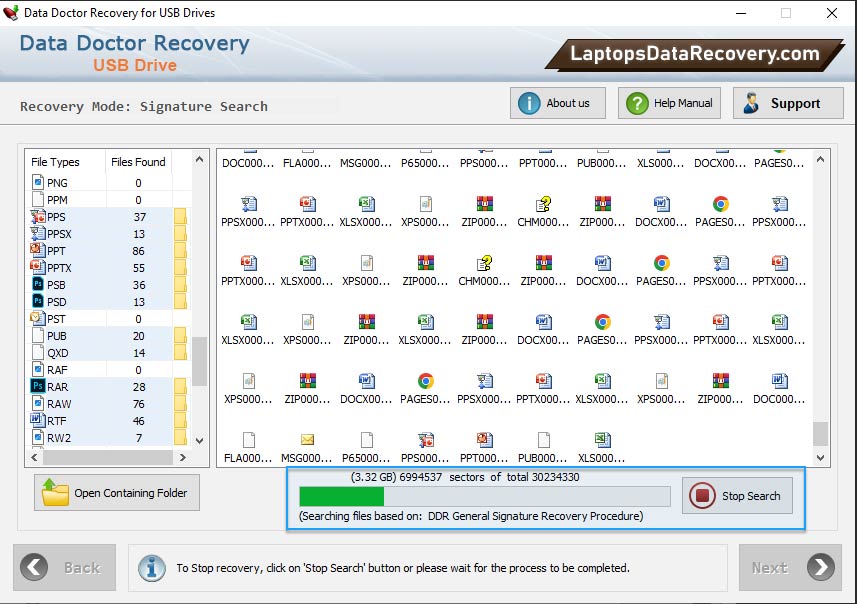Click the file types vertical scrollbar thumb
The height and width of the screenshot is (604, 857).
199,361
